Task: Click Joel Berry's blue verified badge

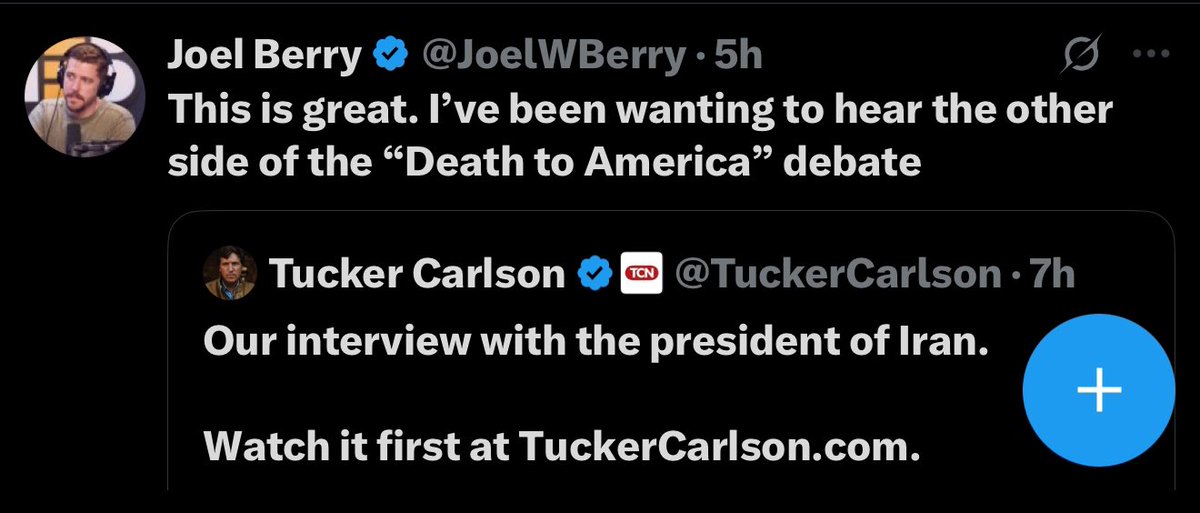Action: pos(388,58)
